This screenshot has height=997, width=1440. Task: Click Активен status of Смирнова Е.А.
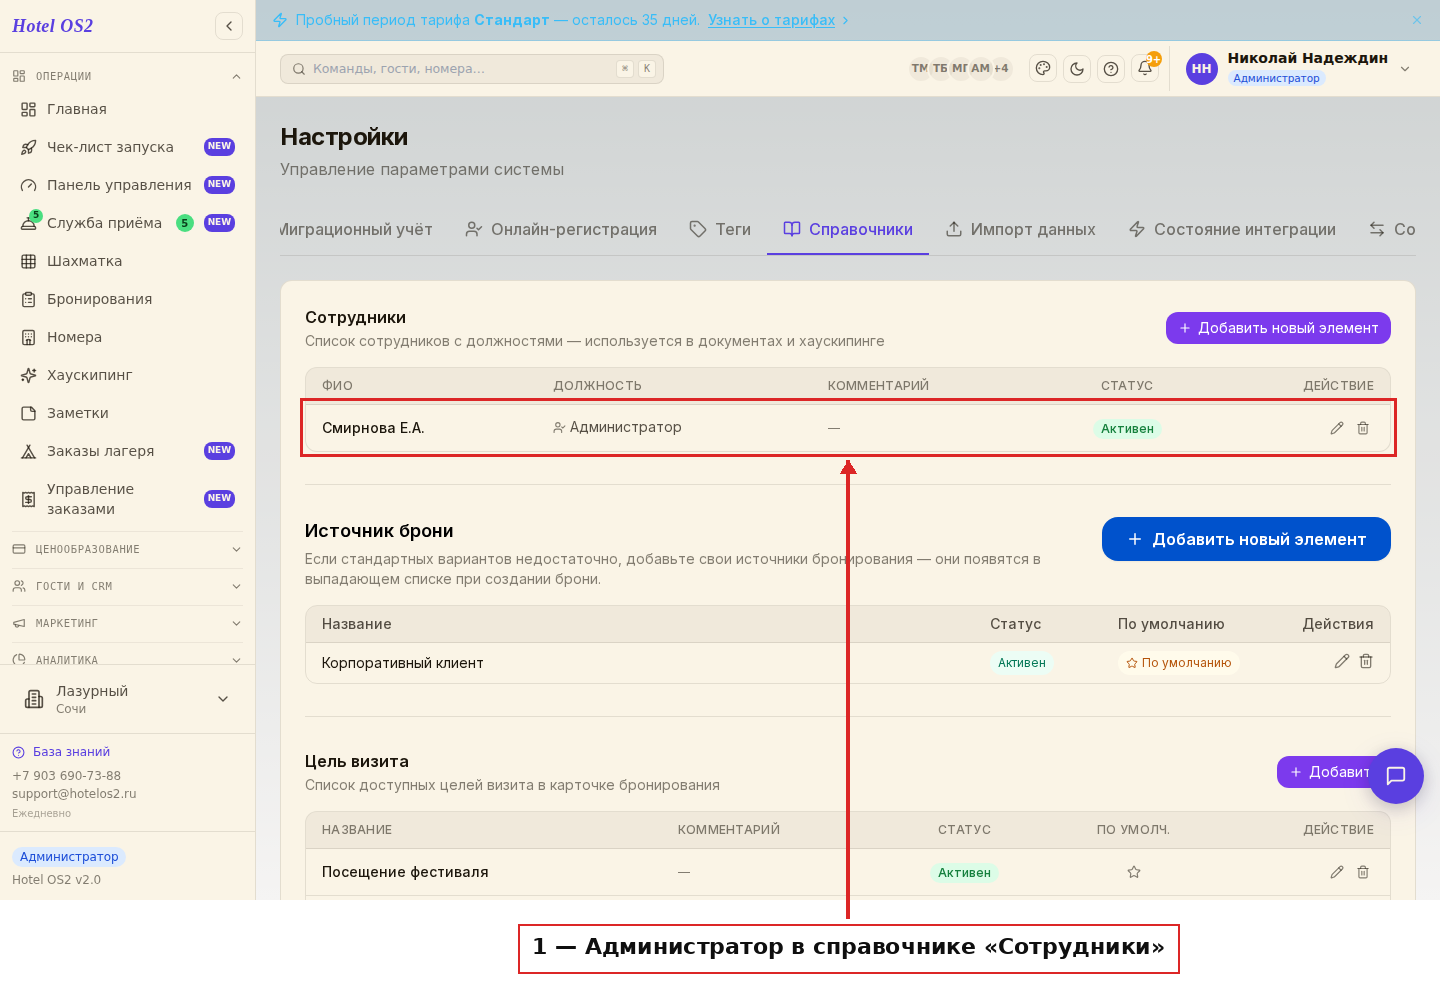pos(1127,429)
